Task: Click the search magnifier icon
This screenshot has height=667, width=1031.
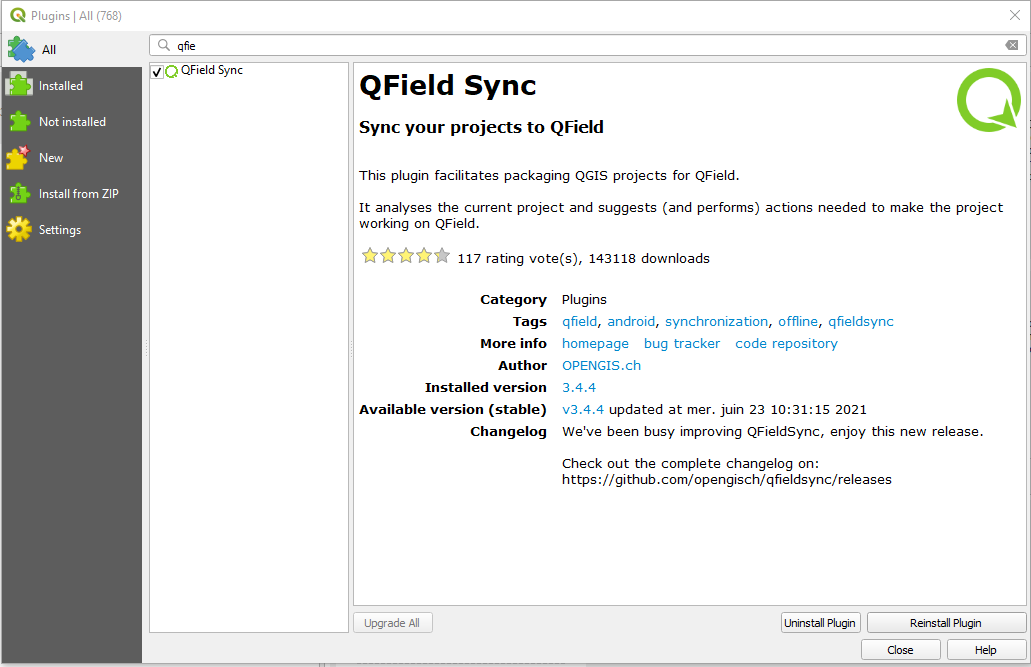Action: pyautogui.click(x=164, y=45)
